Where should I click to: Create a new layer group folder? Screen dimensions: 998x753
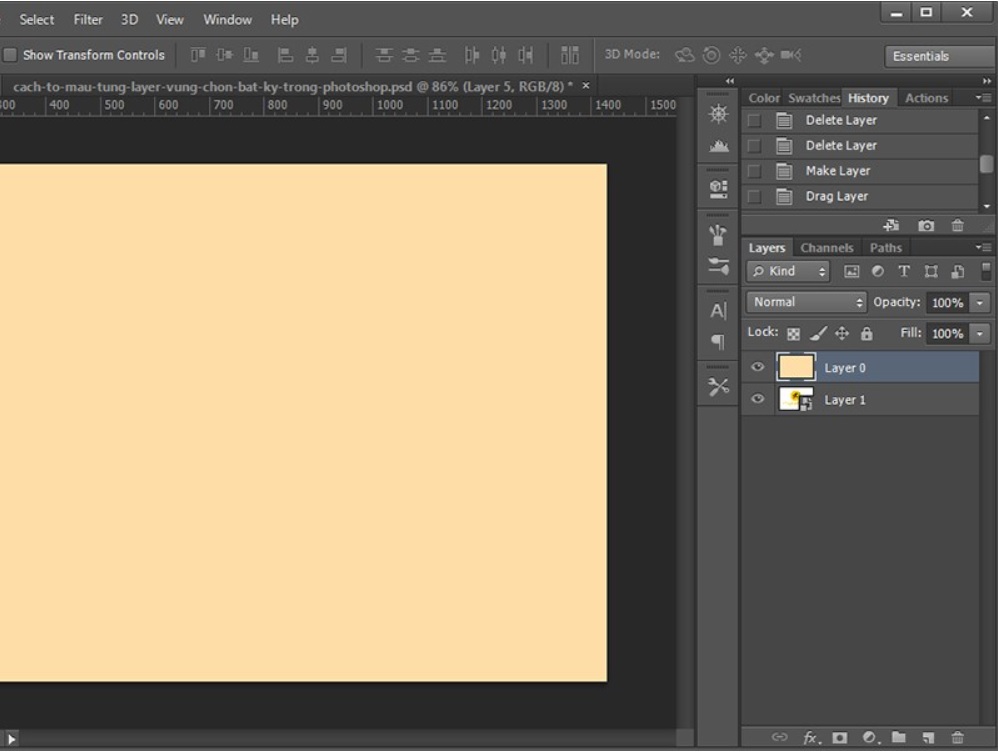(x=898, y=737)
